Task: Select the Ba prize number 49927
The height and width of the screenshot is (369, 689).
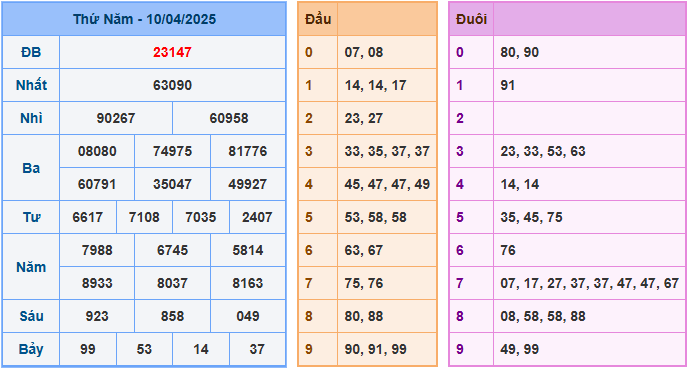Action: pos(247,184)
